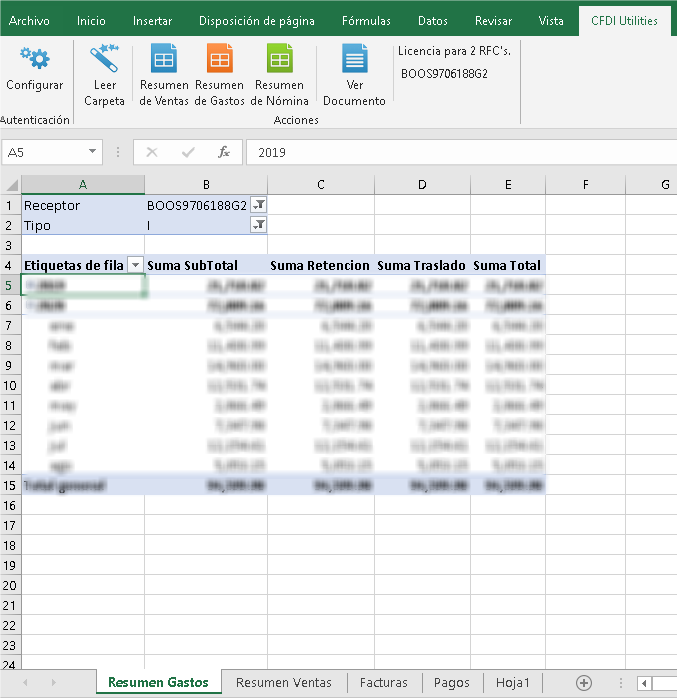Open the Receptor filter dropdown
677x698 pixels.
click(x=258, y=205)
